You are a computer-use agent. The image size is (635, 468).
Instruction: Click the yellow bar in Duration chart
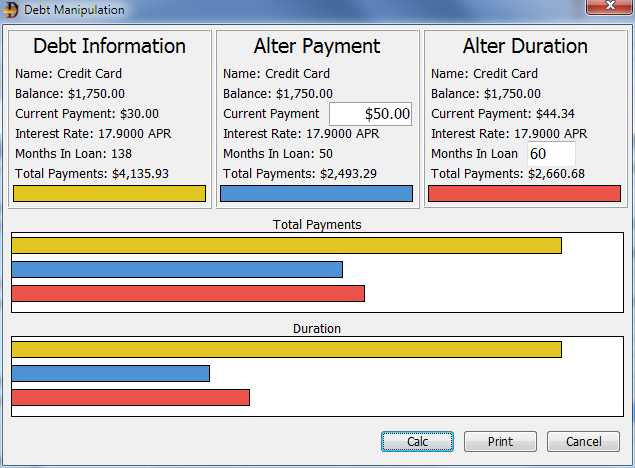[286, 349]
